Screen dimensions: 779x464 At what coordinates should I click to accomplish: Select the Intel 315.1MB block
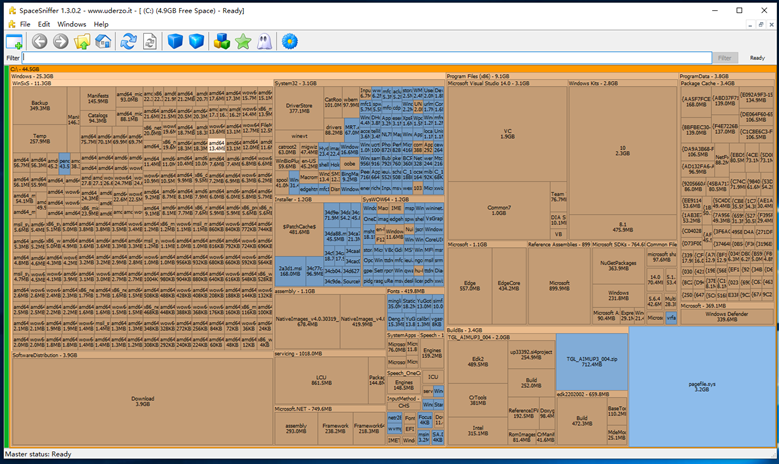[477, 430]
